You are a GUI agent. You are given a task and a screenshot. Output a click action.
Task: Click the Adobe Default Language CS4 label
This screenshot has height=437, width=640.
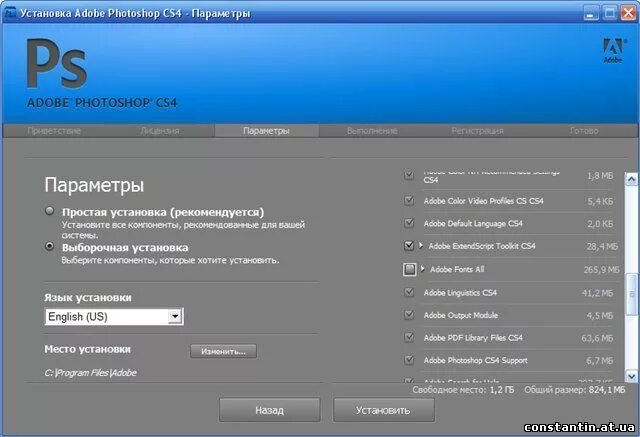[473, 223]
